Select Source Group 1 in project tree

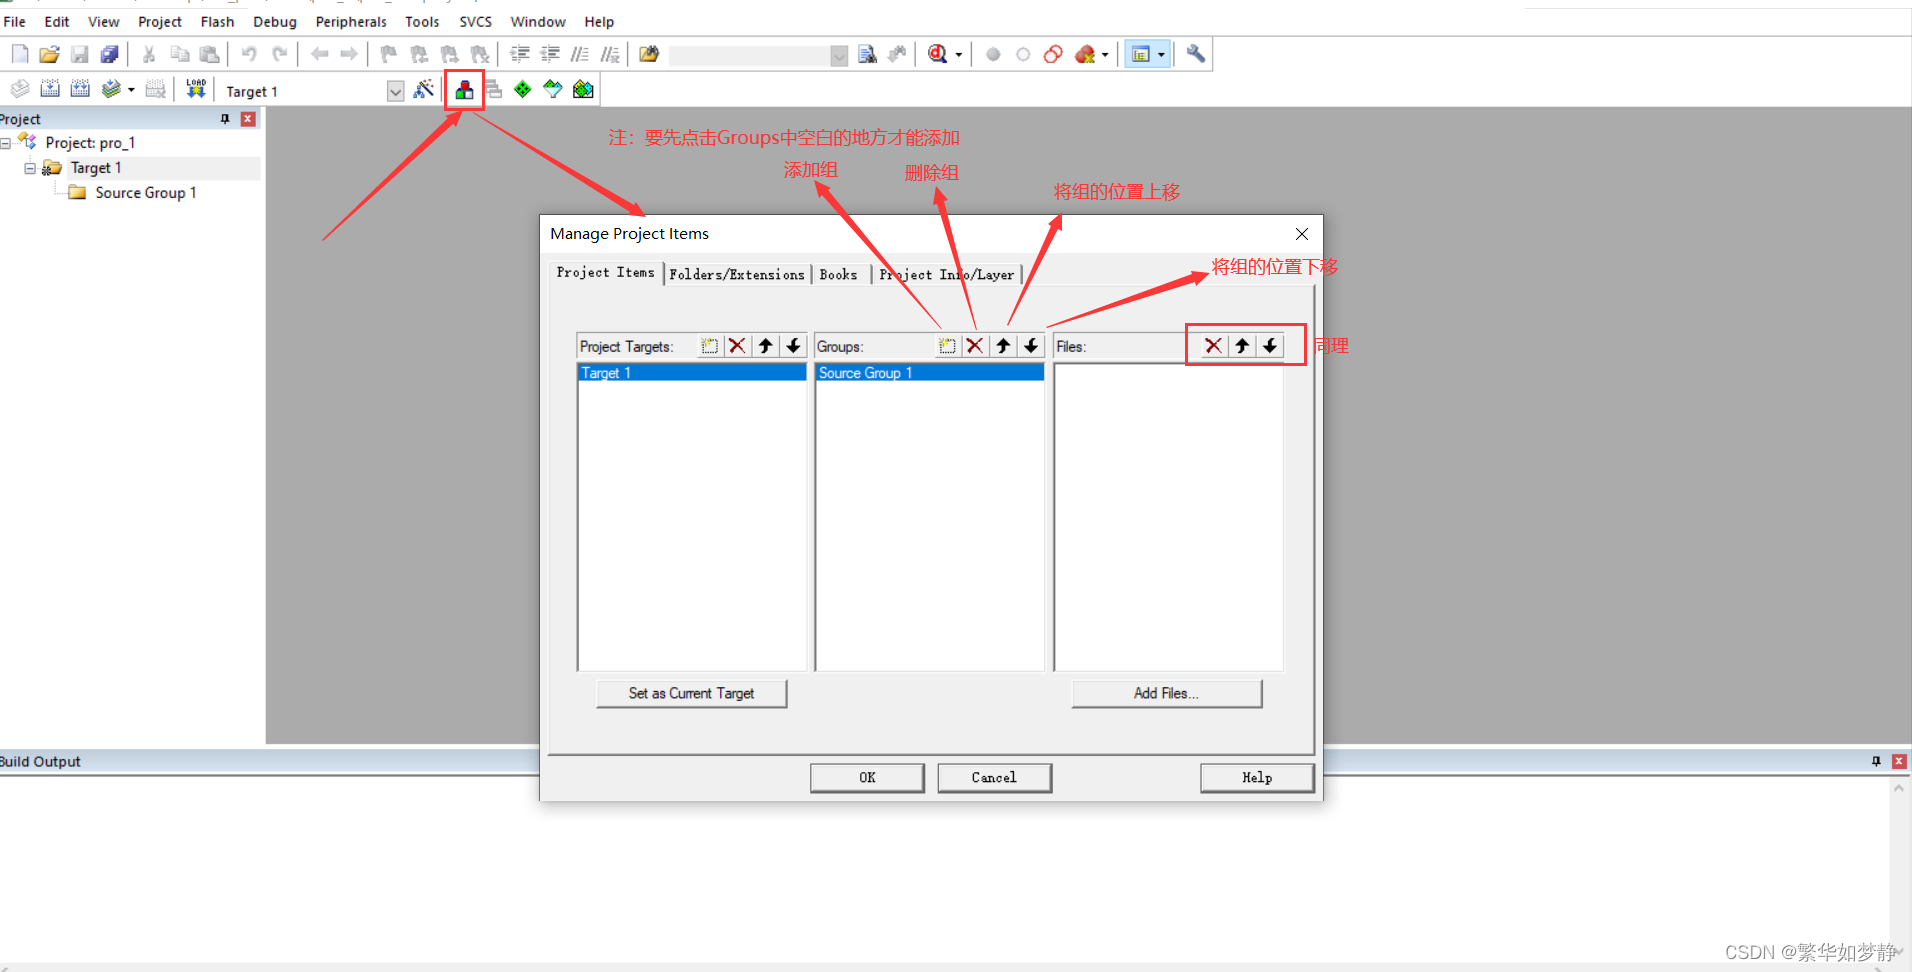145,193
